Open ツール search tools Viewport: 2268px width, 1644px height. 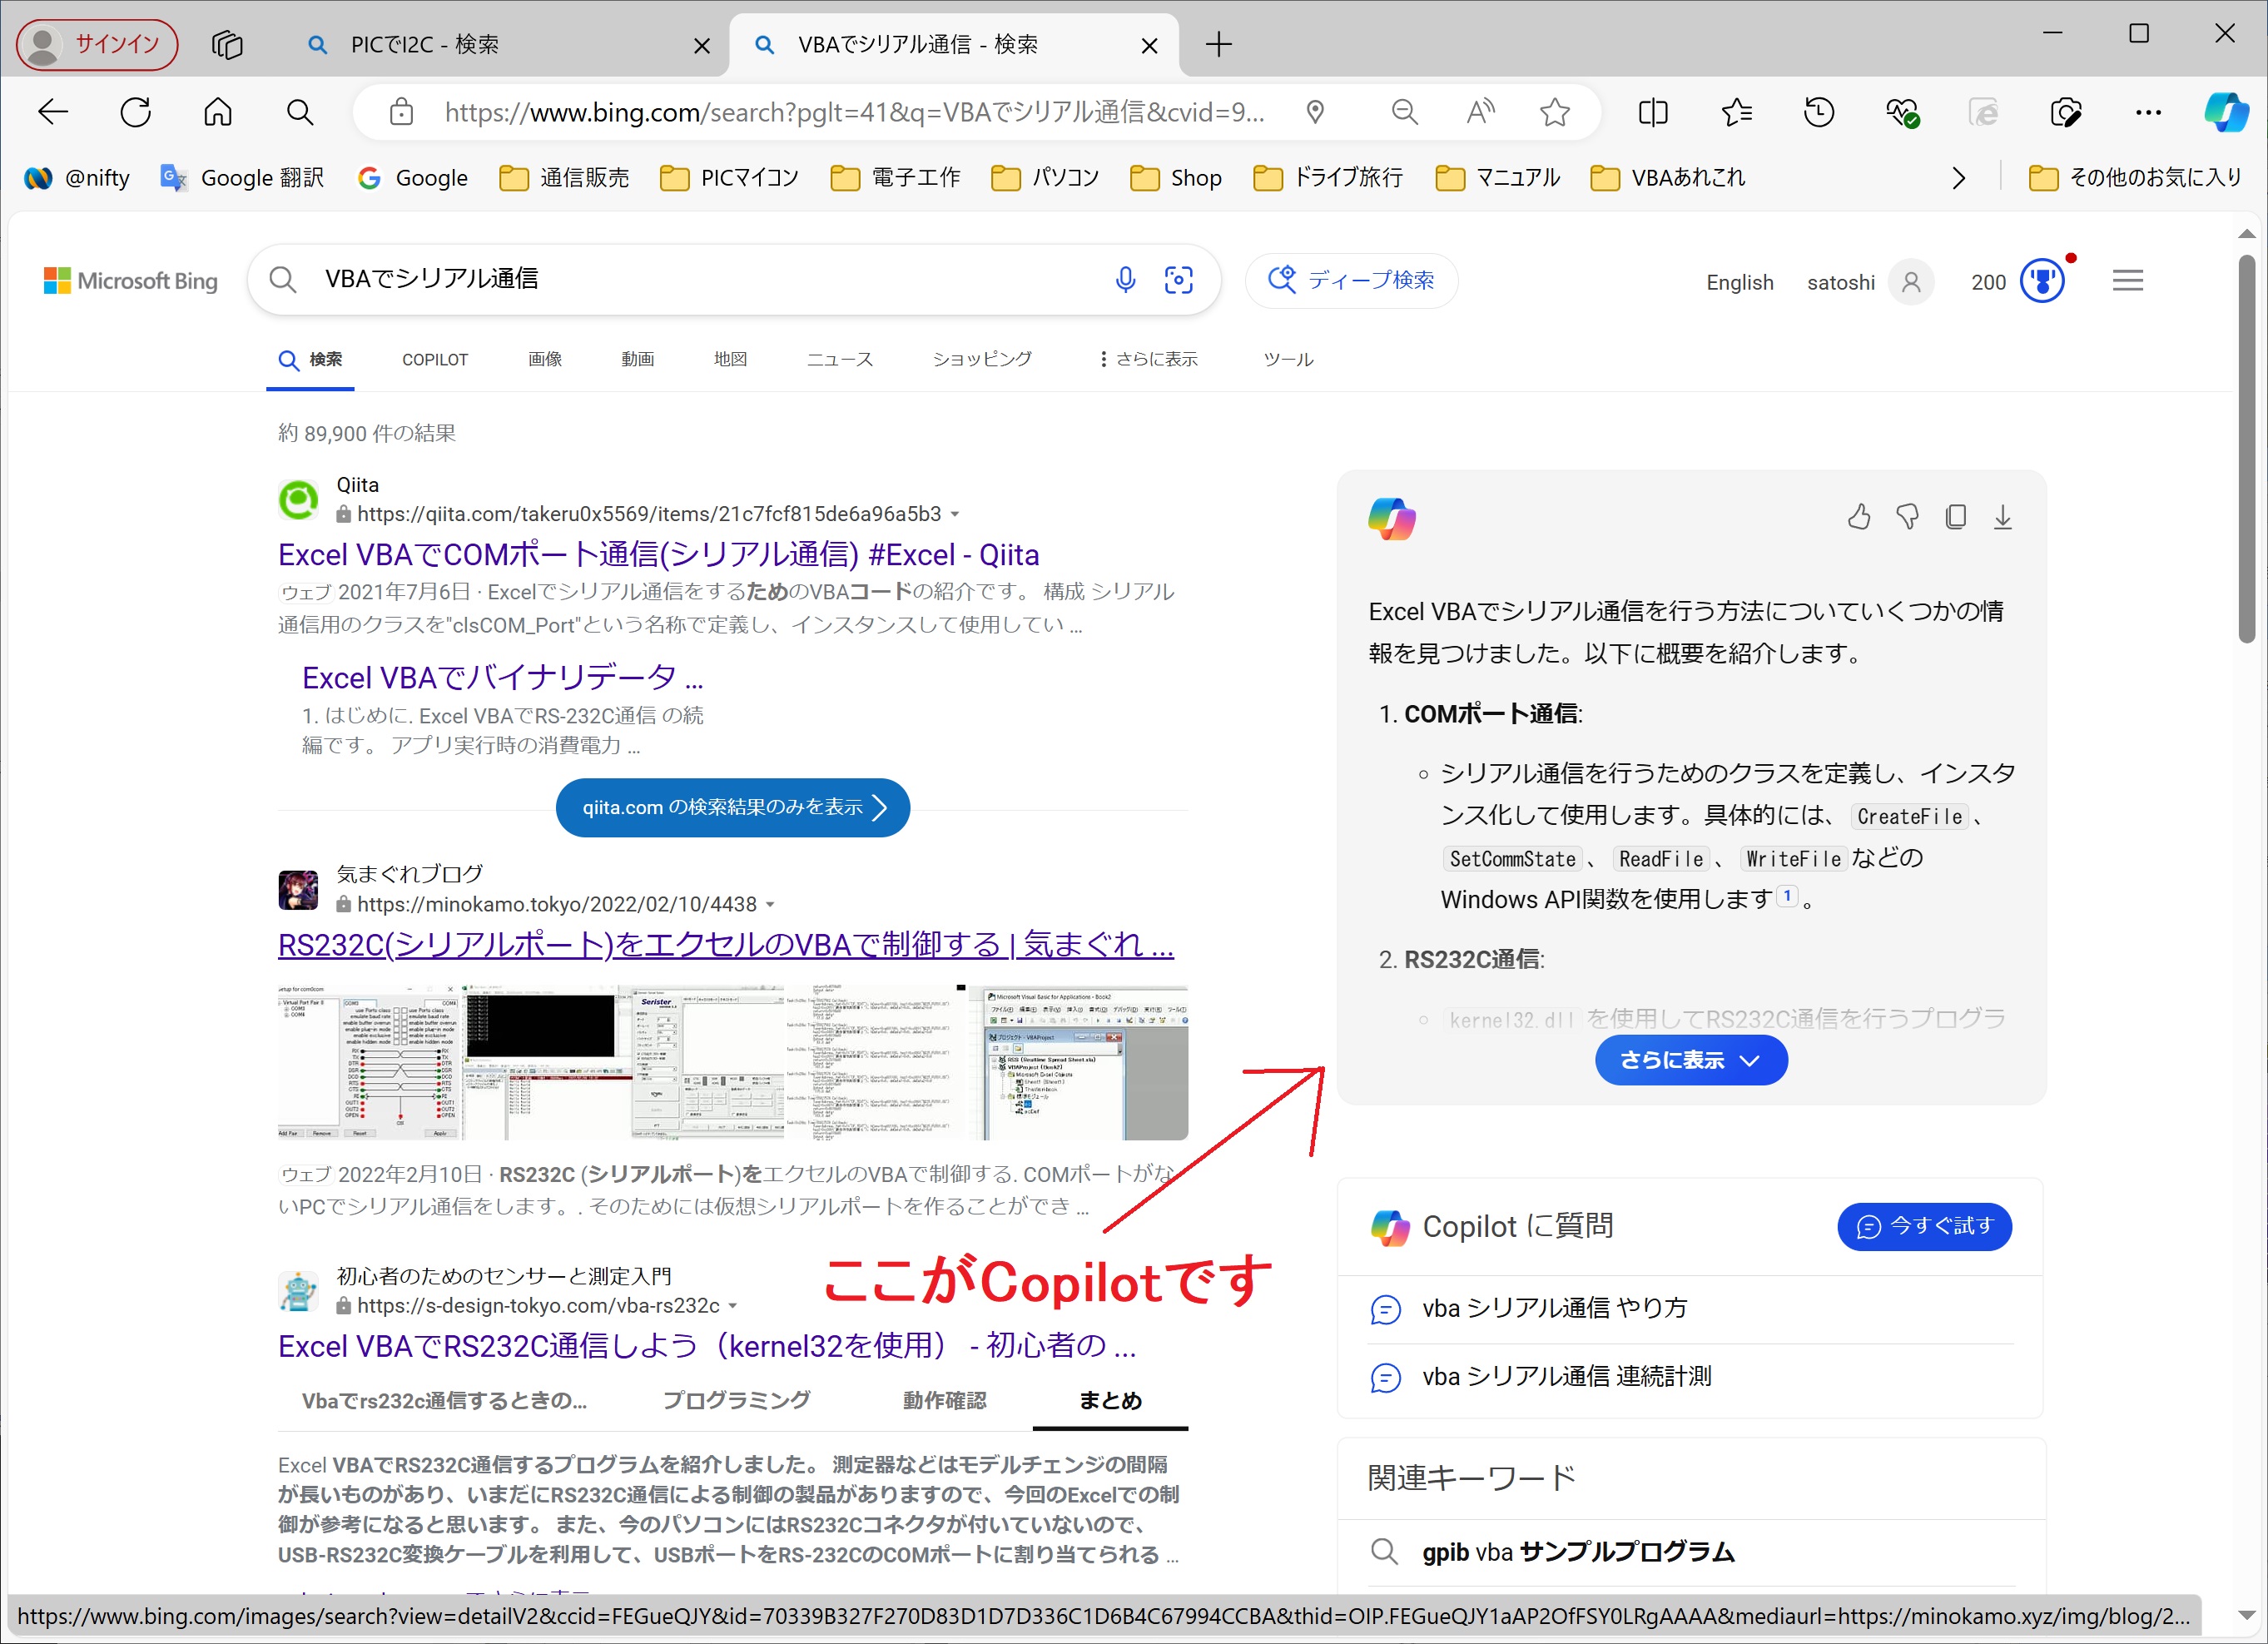(1288, 359)
